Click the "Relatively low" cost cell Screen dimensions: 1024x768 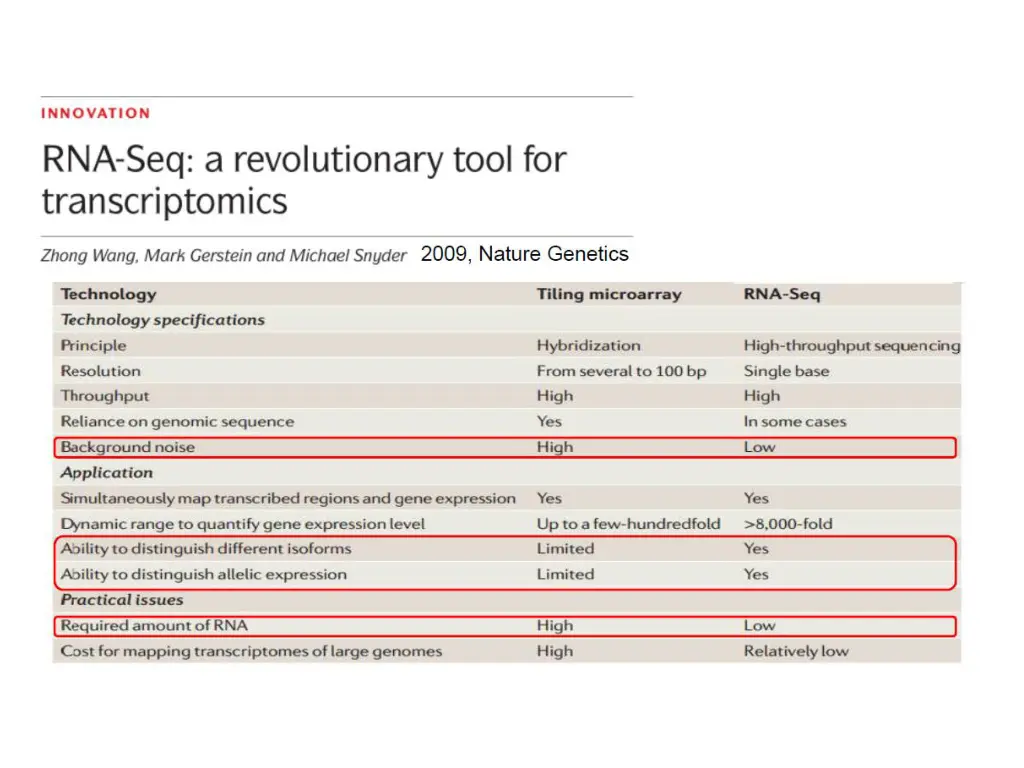(796, 651)
